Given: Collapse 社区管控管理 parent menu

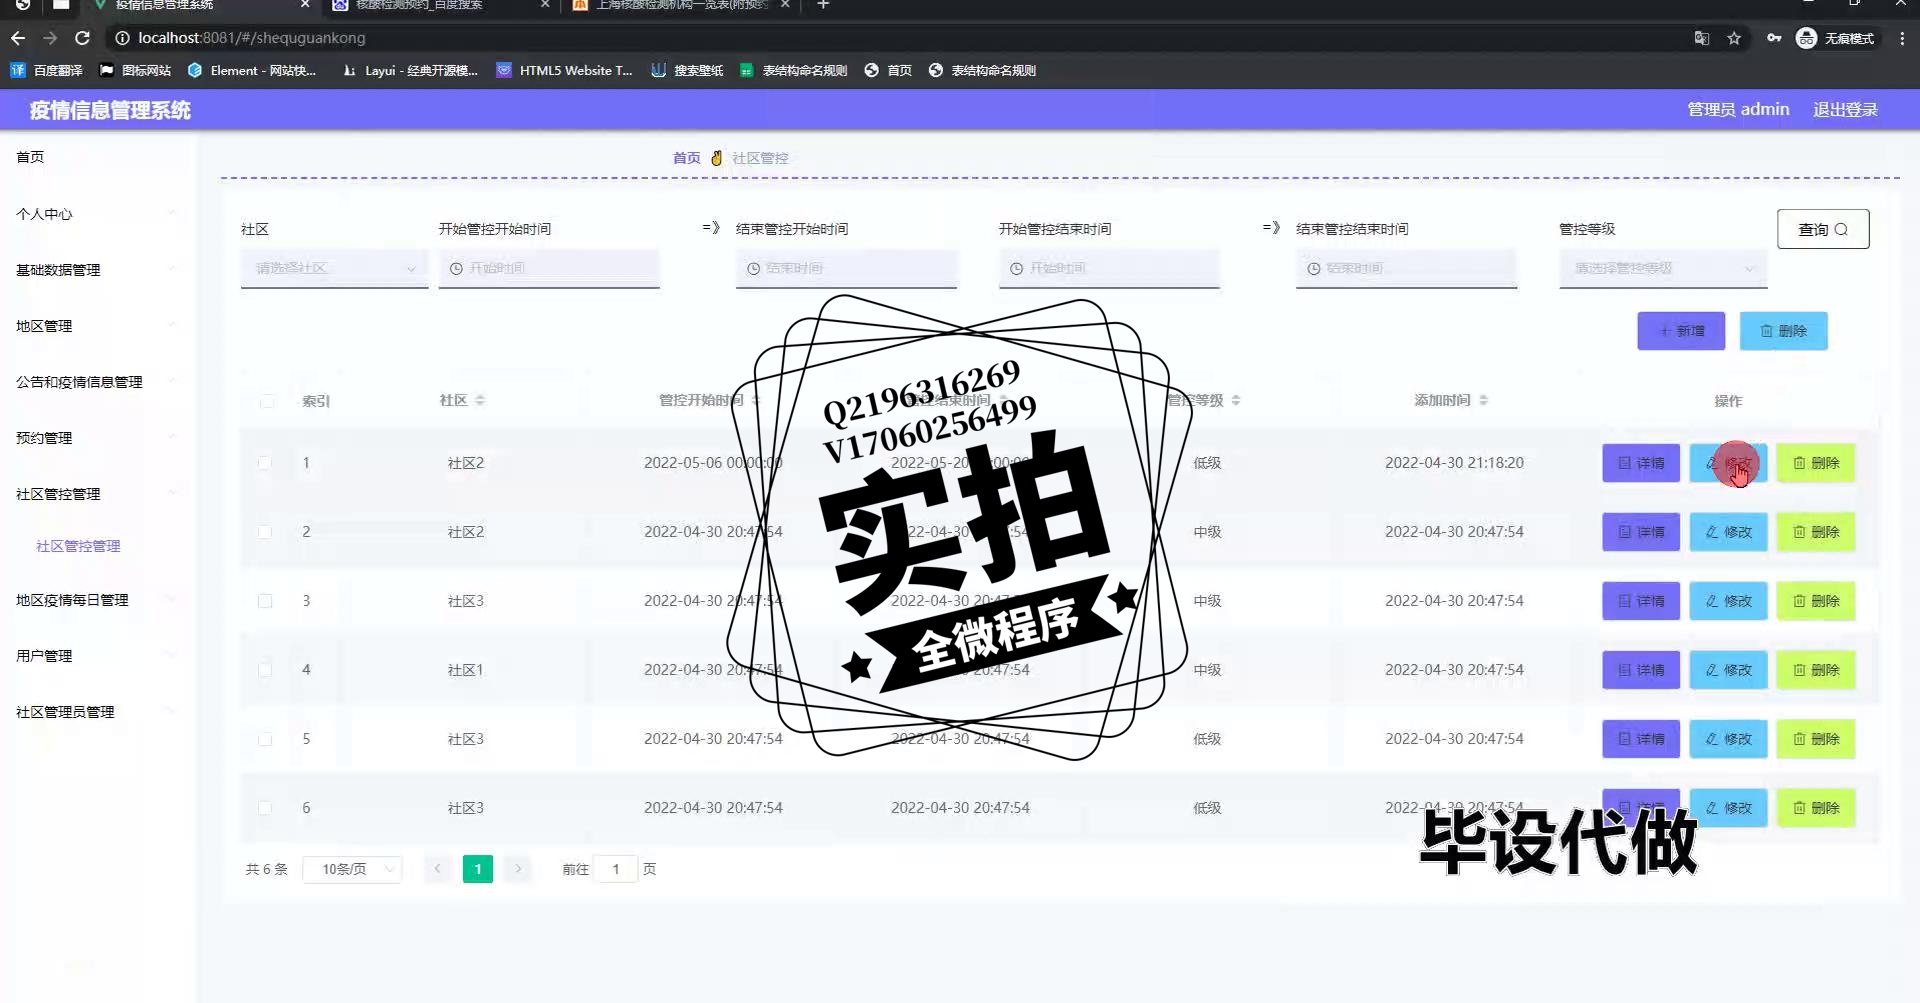Looking at the screenshot, I should 97,493.
